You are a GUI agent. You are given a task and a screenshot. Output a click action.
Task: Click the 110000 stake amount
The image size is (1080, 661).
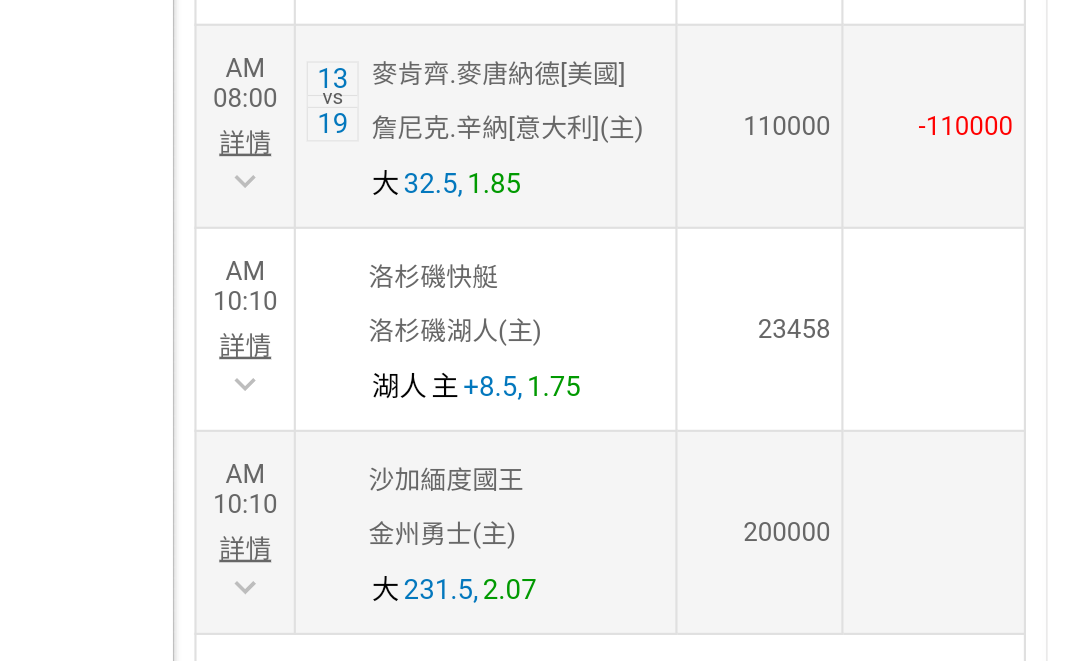[x=786, y=126]
